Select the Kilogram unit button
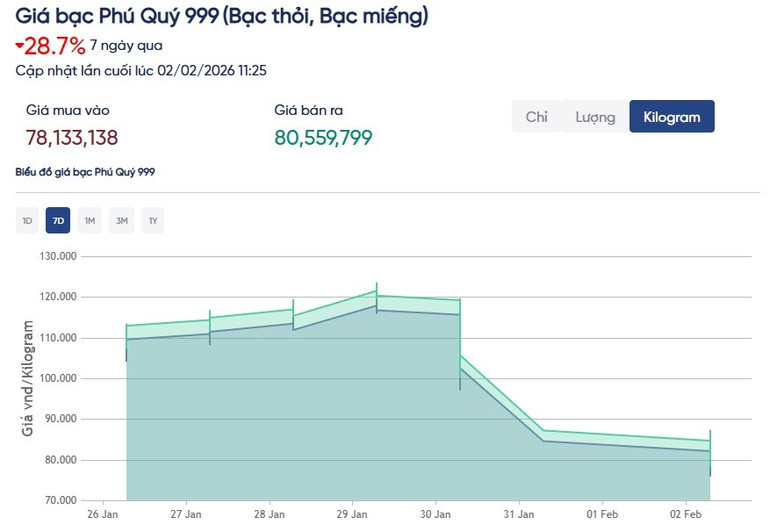Viewport: 770px width, 531px height. pos(671,117)
